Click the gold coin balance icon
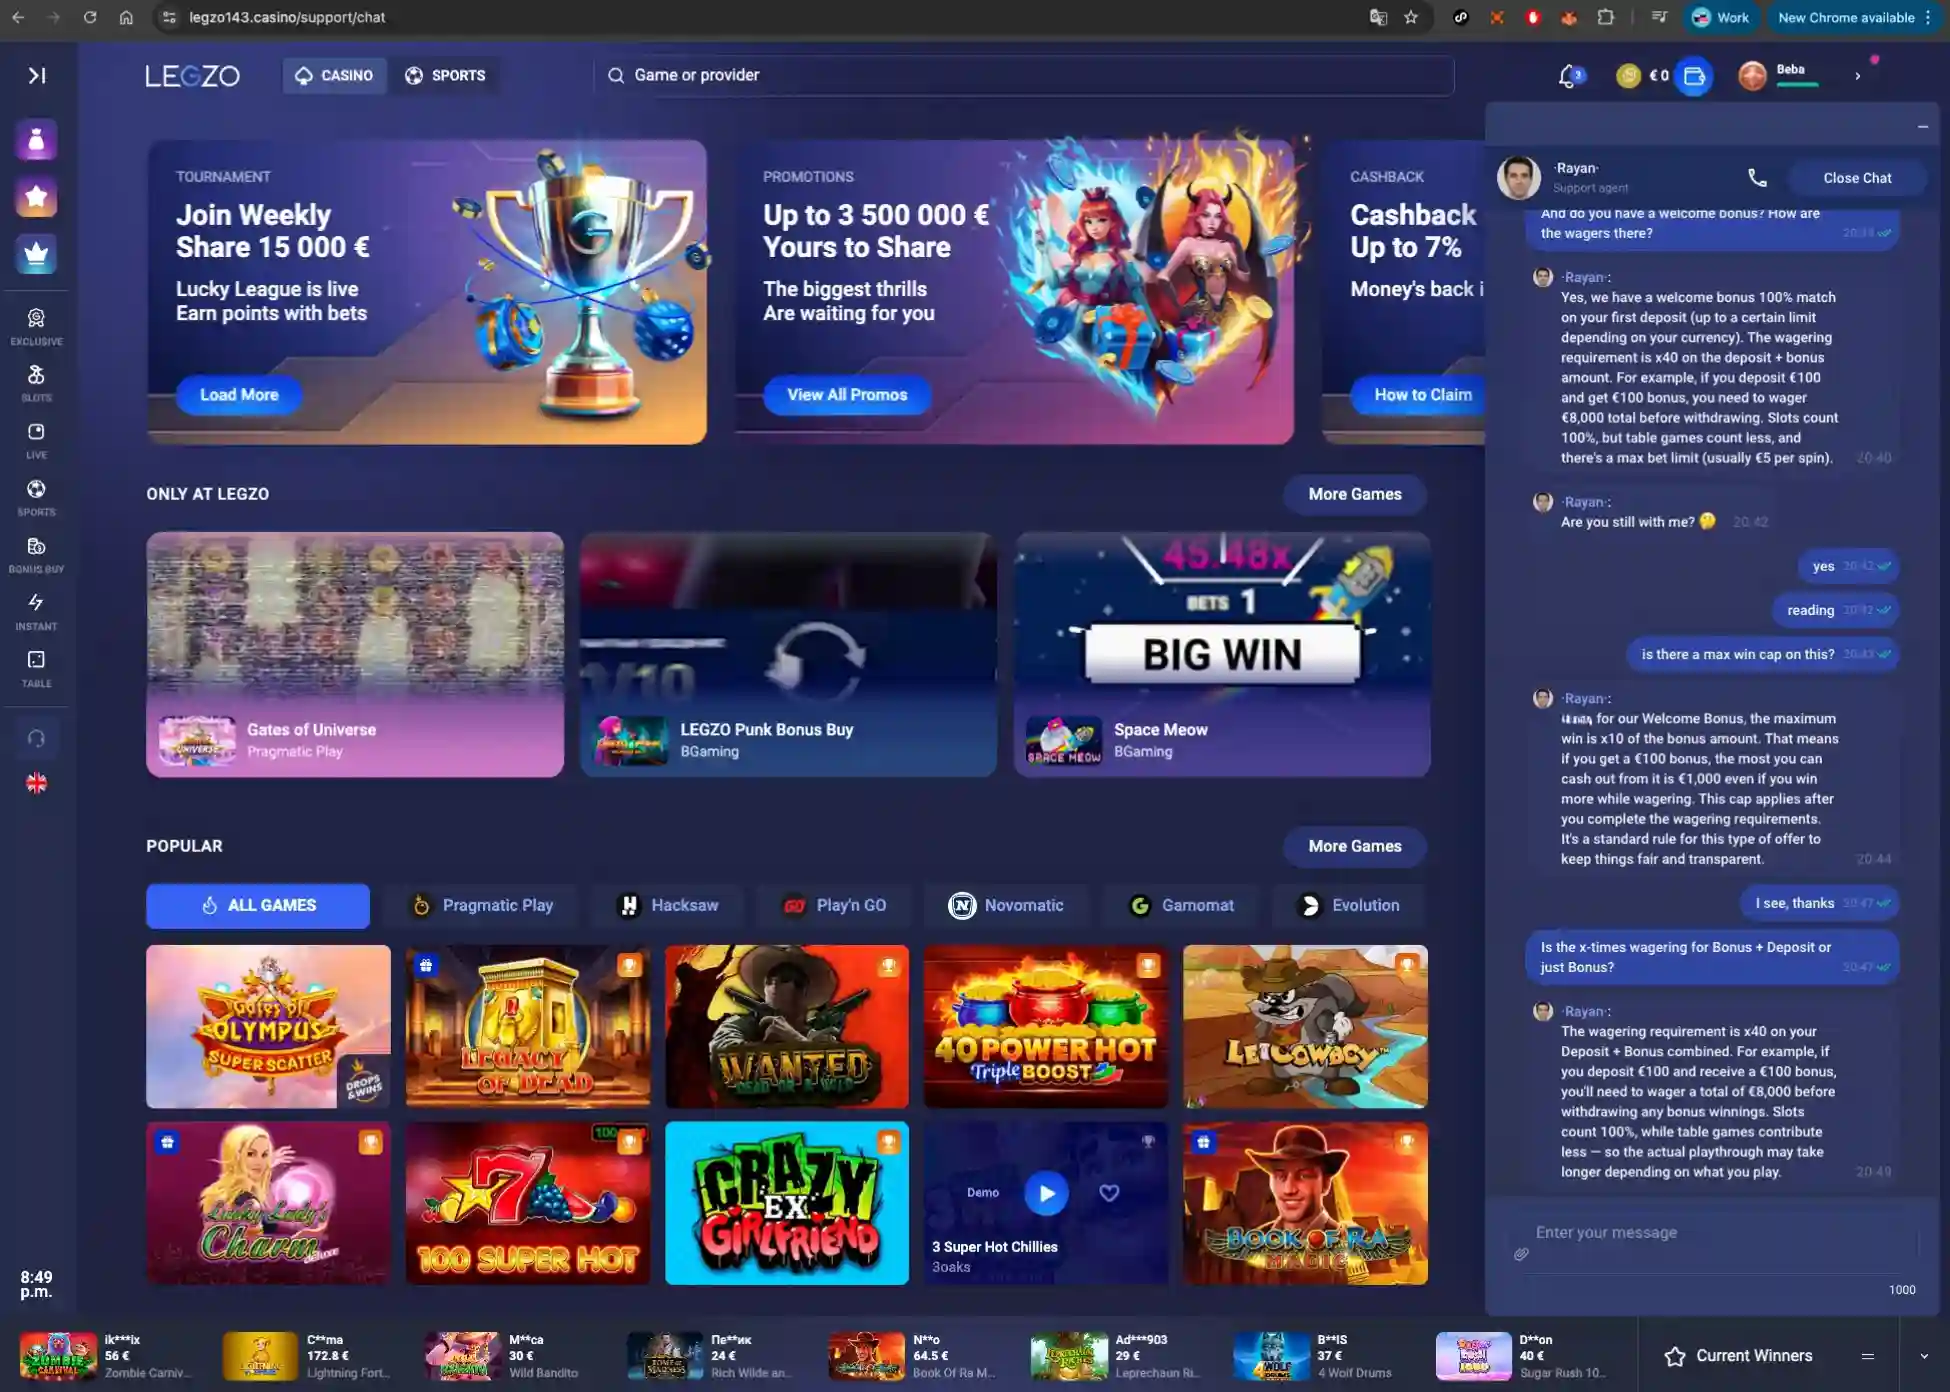Screen dimensions: 1950x1392 pyautogui.click(x=1628, y=76)
